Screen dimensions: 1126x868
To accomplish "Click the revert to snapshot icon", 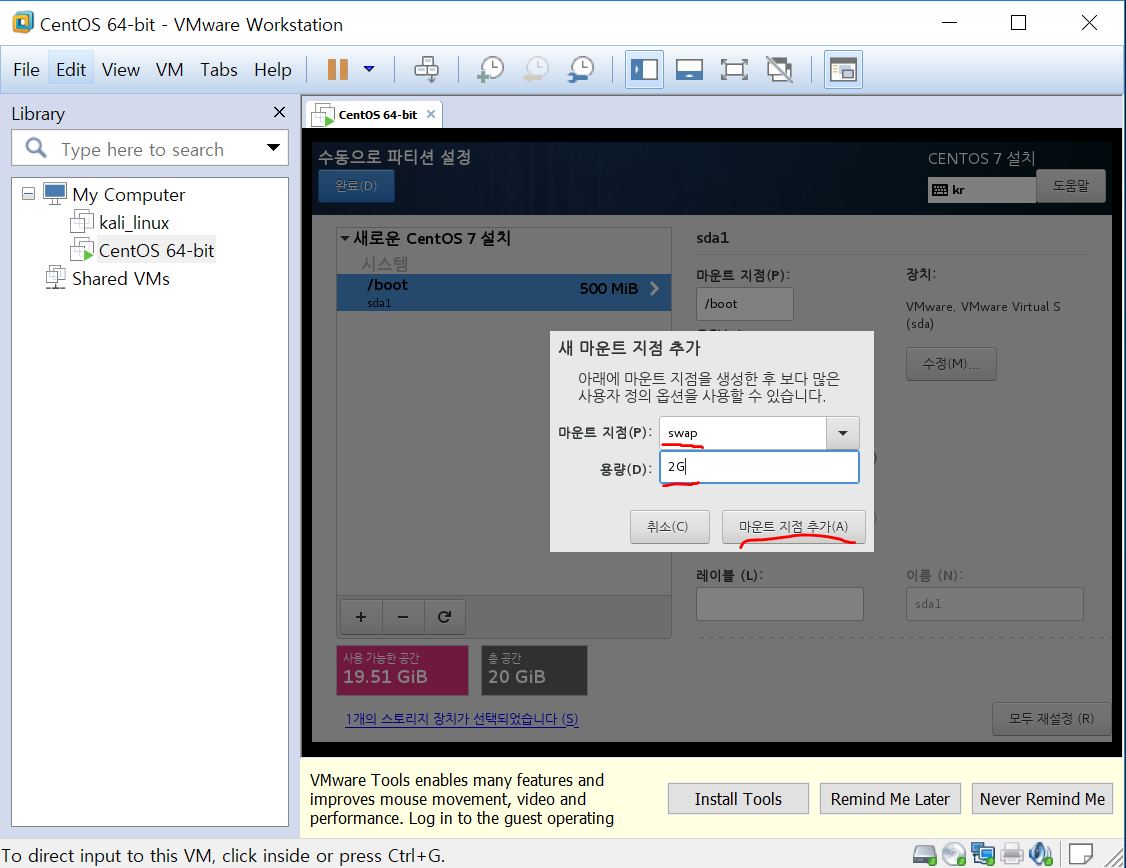I will (x=536, y=70).
